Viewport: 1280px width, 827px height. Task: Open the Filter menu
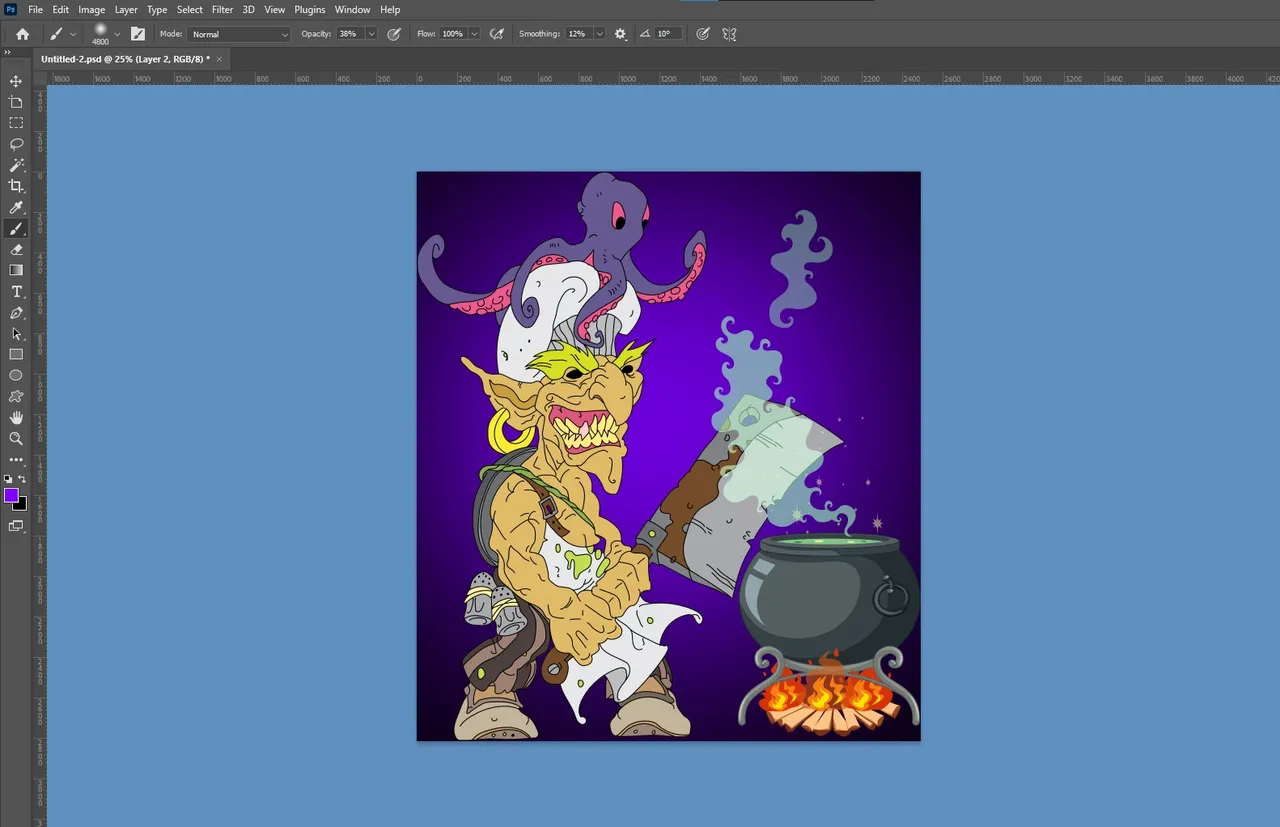(x=222, y=10)
